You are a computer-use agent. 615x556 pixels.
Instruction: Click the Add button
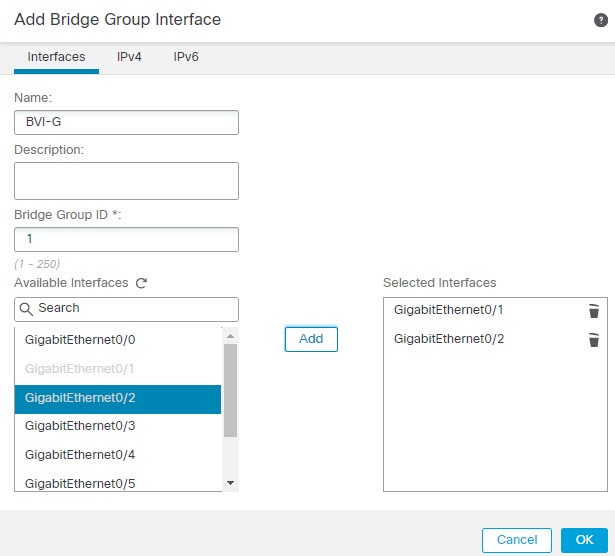click(x=311, y=339)
